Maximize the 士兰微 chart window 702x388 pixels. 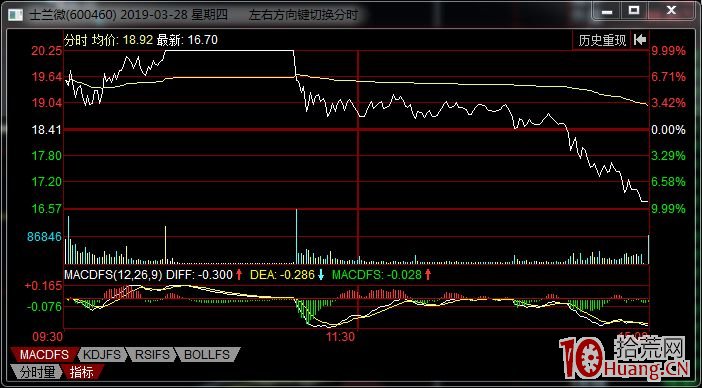(x=634, y=10)
